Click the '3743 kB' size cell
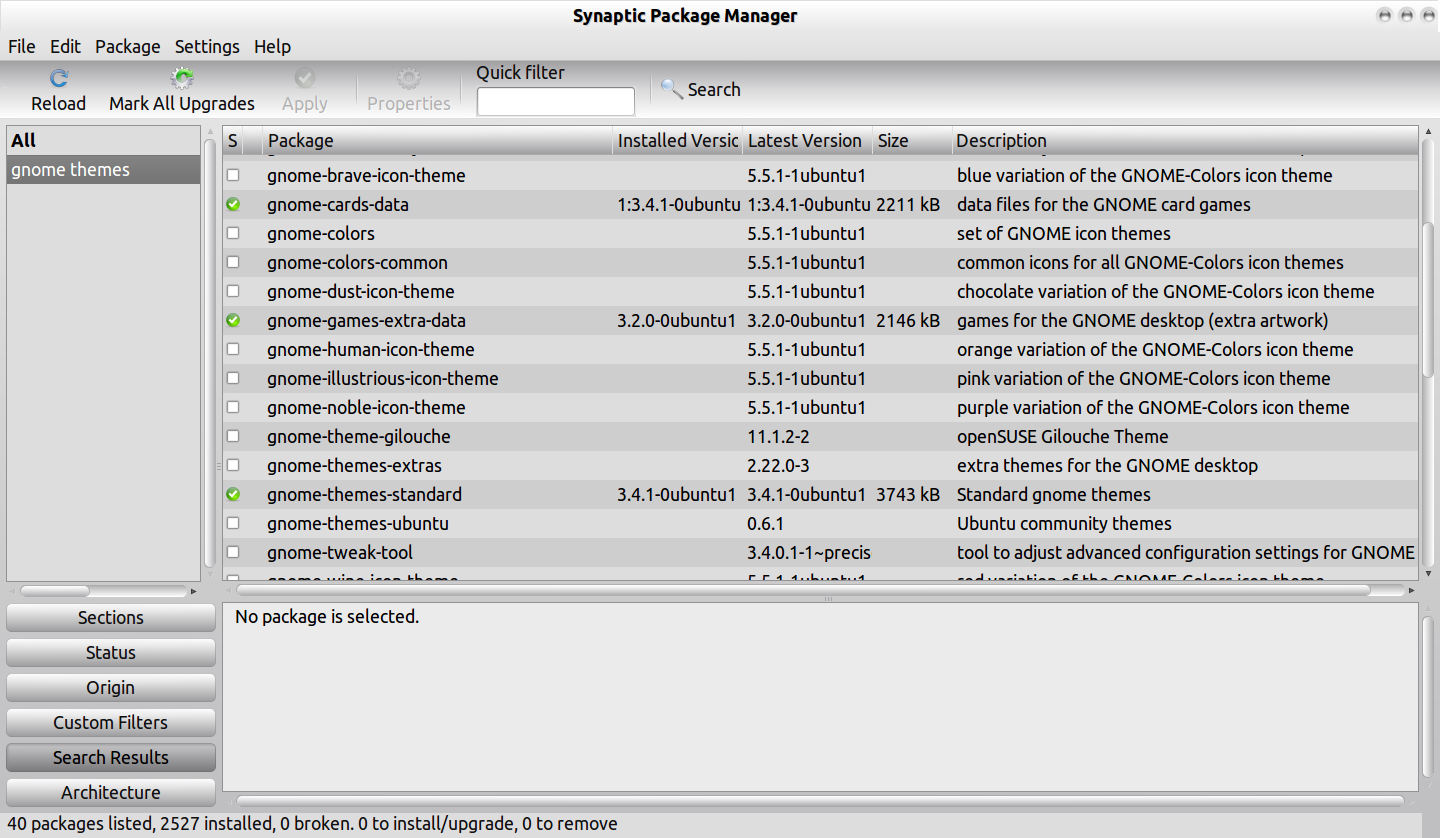Screen dimensions: 1440x838 [908, 494]
